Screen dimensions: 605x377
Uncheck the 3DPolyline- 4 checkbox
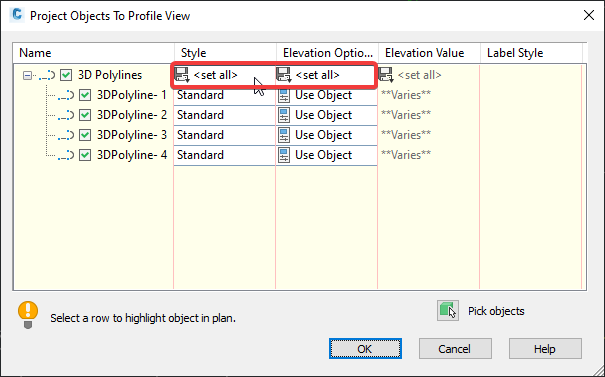[x=85, y=155]
